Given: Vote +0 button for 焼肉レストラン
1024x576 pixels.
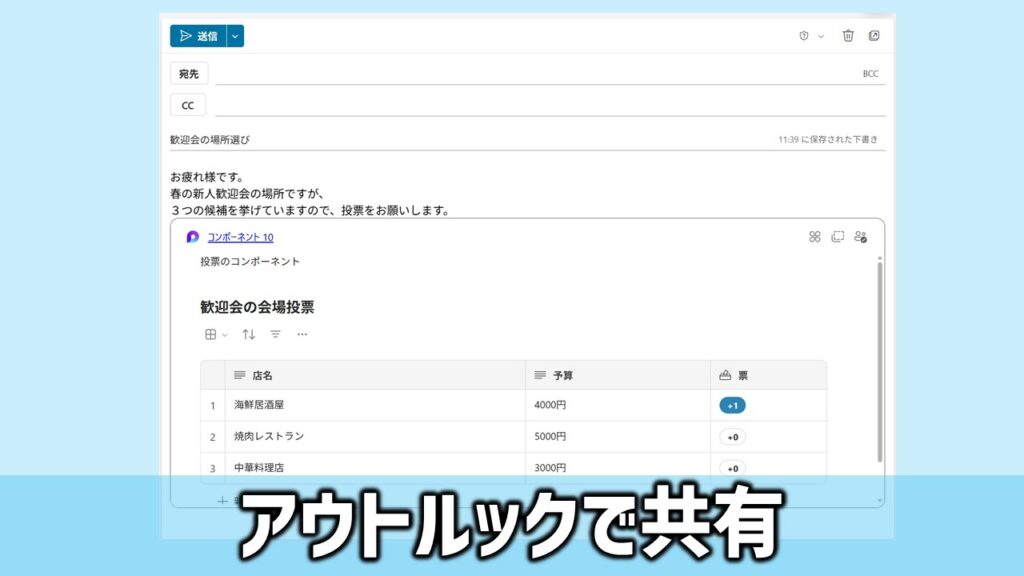Looking at the screenshot, I should click(x=732, y=437).
